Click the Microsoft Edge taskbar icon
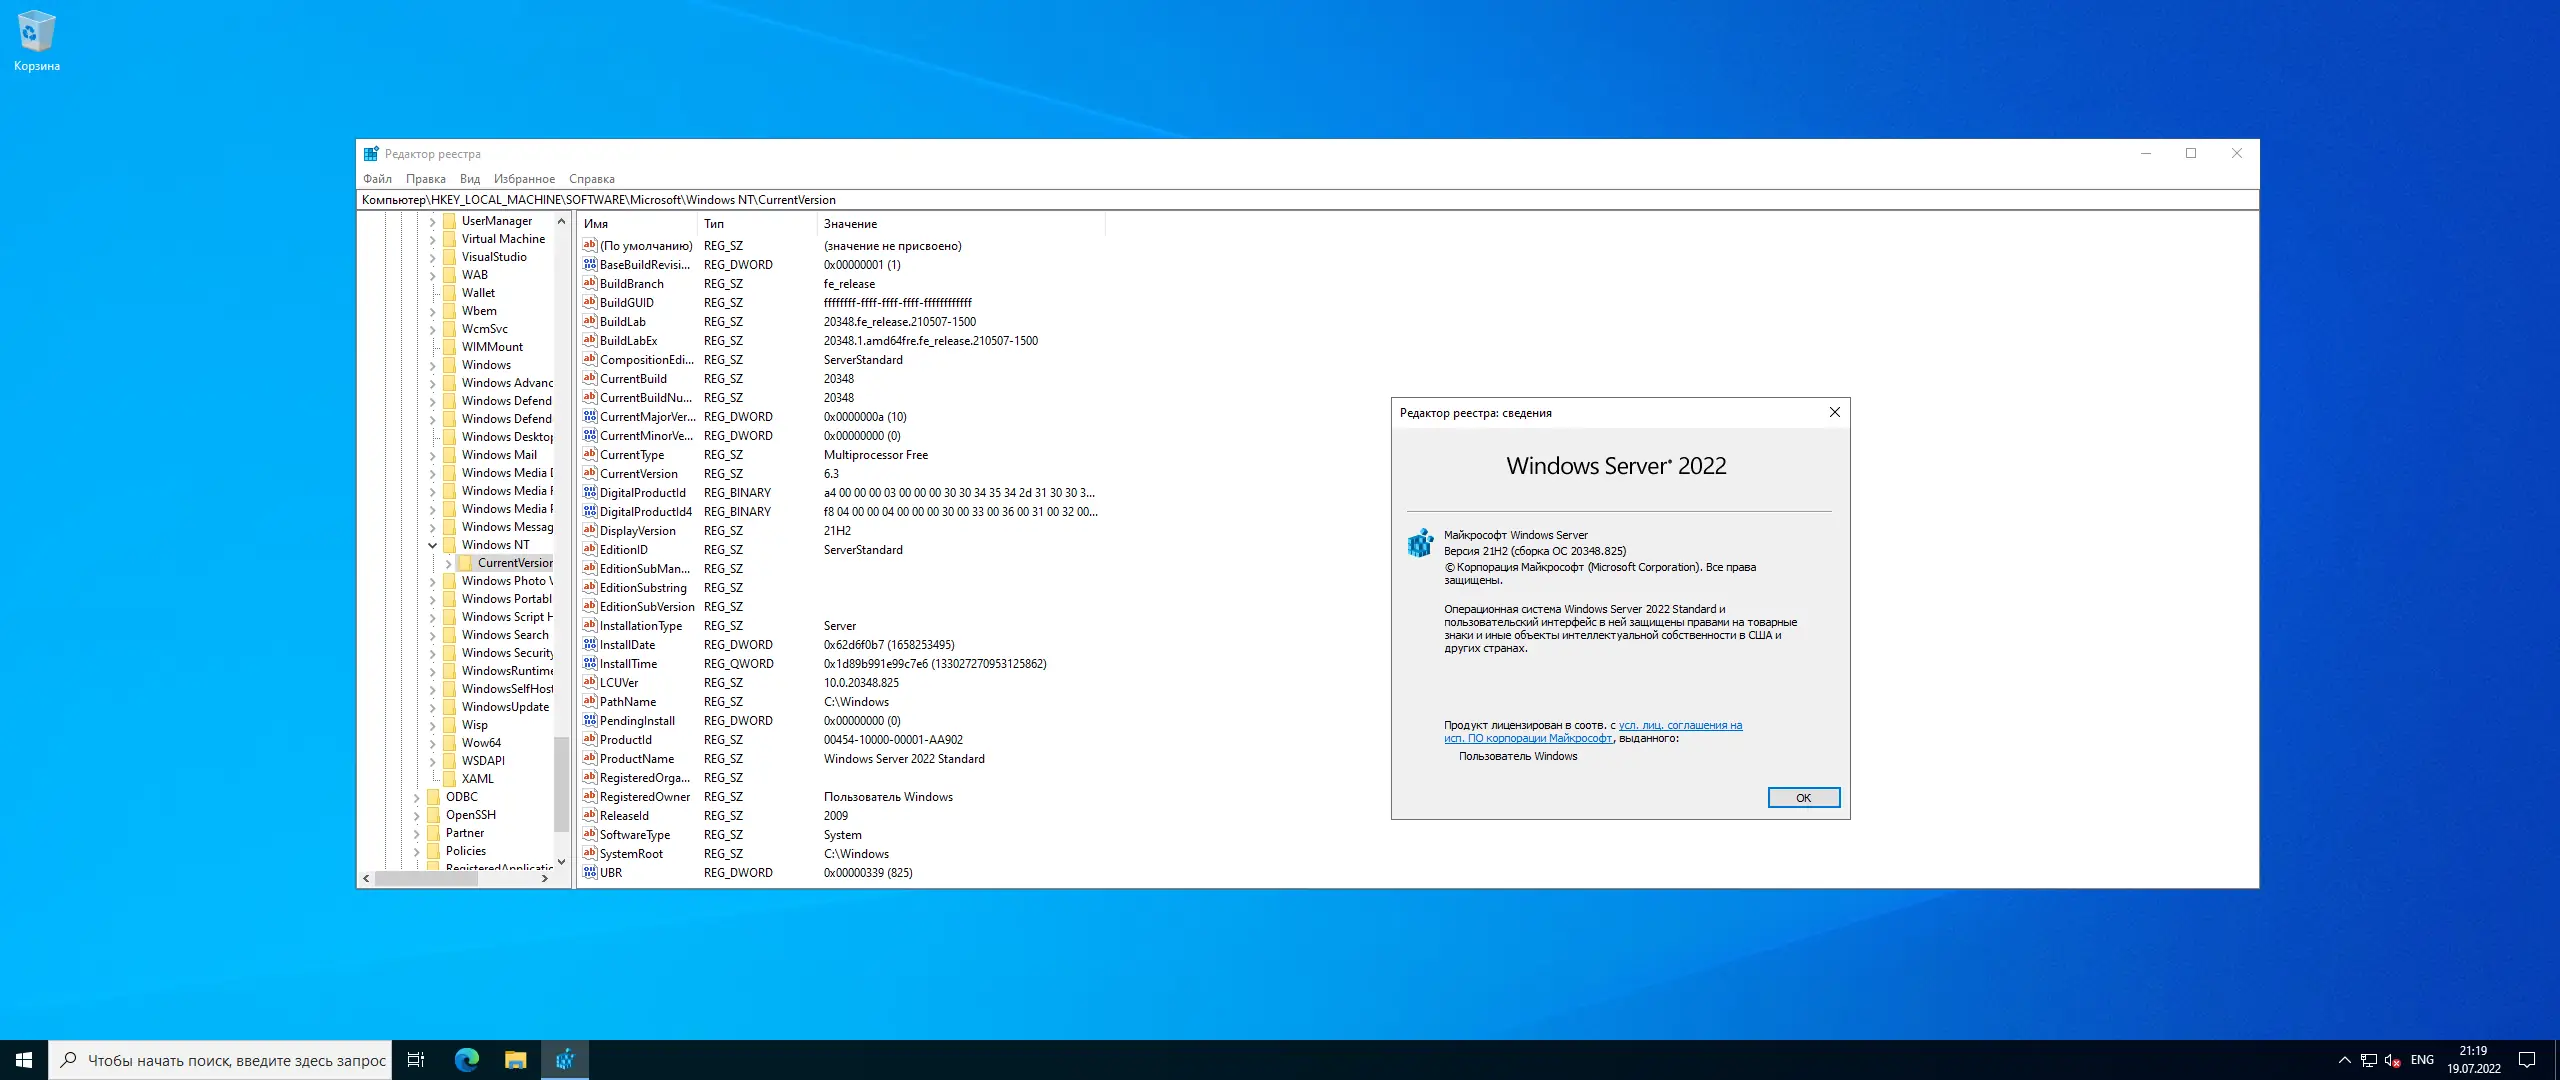Screen dimensions: 2560x1080 (467, 1060)
